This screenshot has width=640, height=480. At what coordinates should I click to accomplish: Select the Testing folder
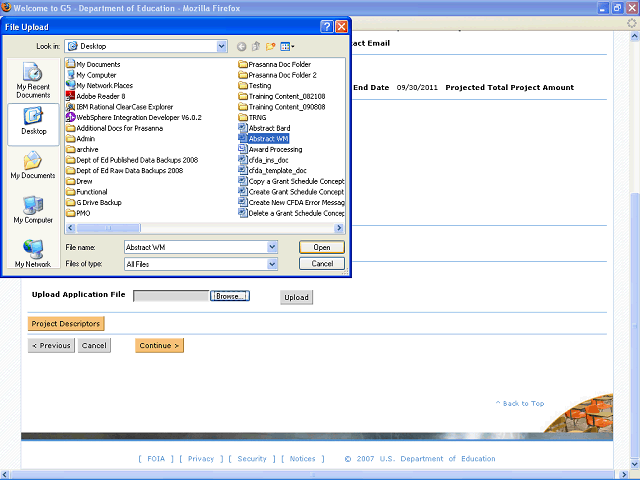(x=255, y=86)
